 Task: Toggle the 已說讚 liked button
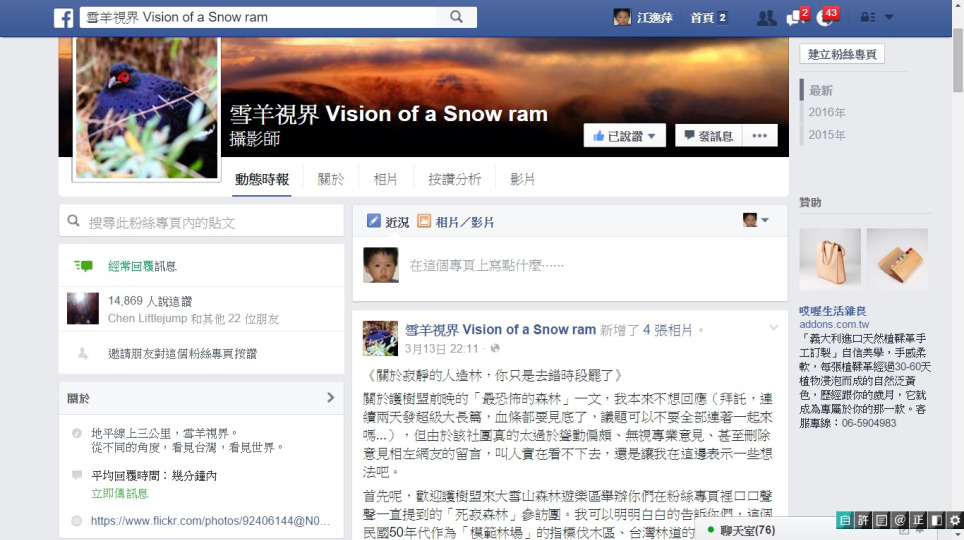click(x=625, y=136)
